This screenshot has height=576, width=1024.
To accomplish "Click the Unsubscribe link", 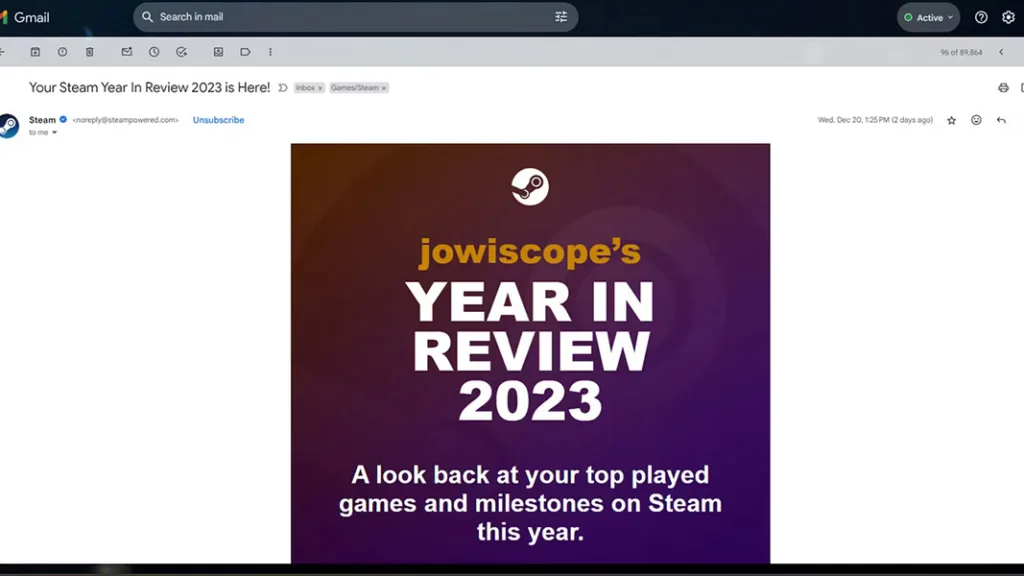I will tap(218, 120).
